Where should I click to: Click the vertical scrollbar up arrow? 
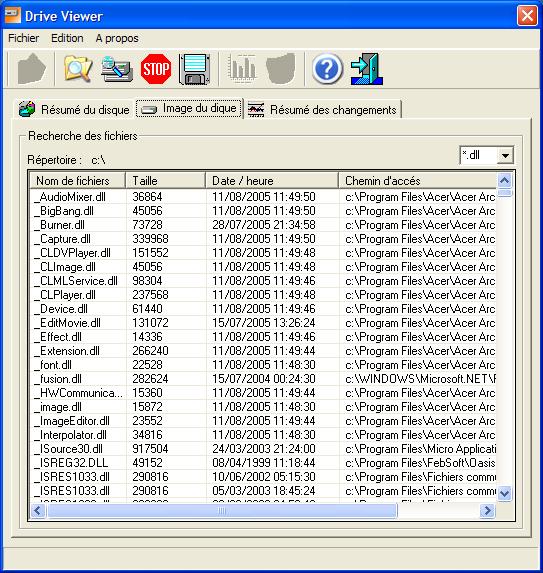click(x=505, y=180)
